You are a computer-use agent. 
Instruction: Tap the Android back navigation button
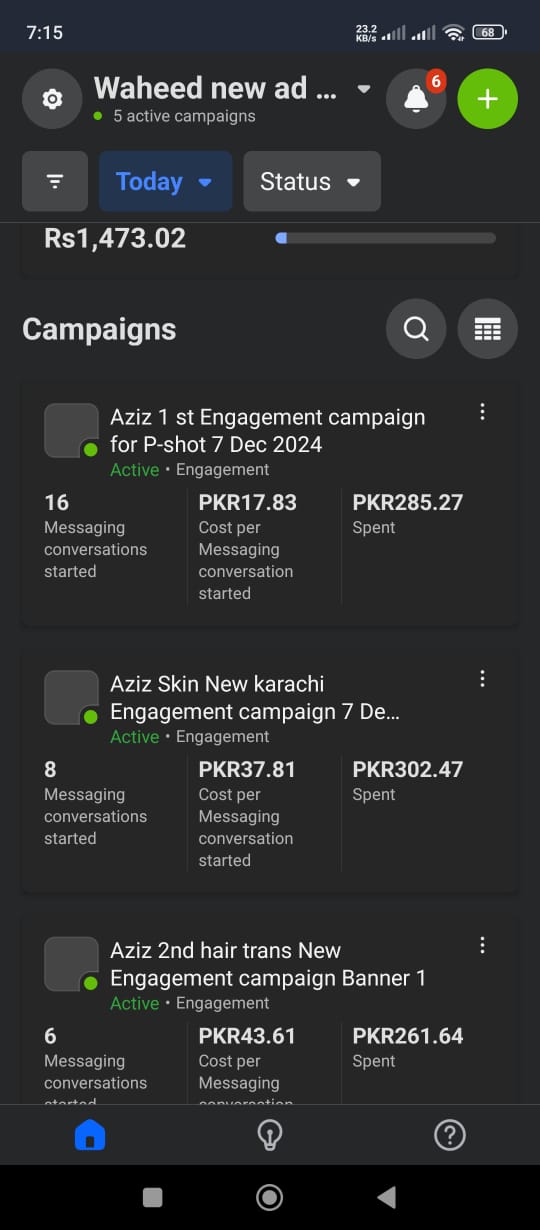pos(386,1197)
